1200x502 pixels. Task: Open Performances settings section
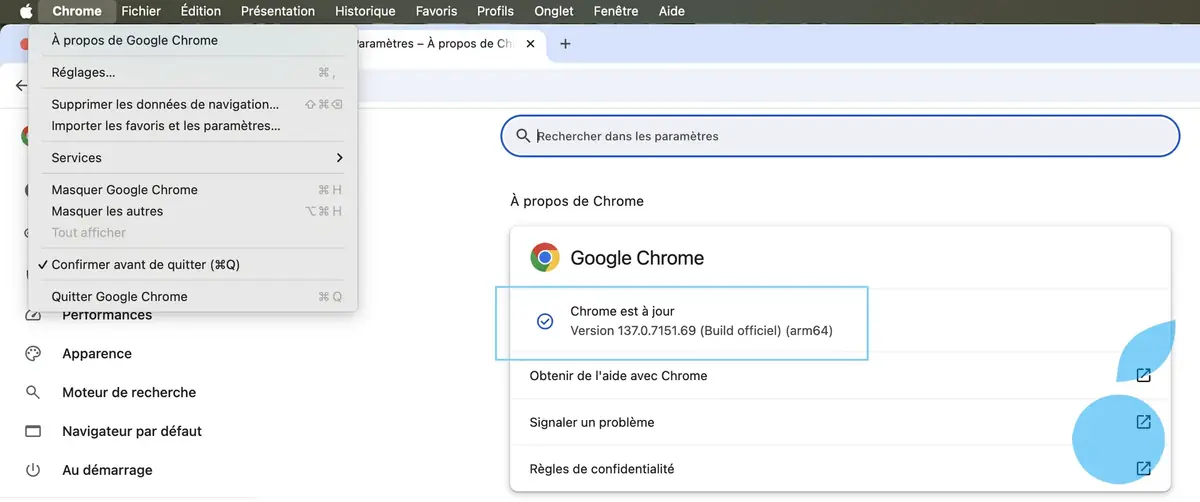tap(107, 315)
